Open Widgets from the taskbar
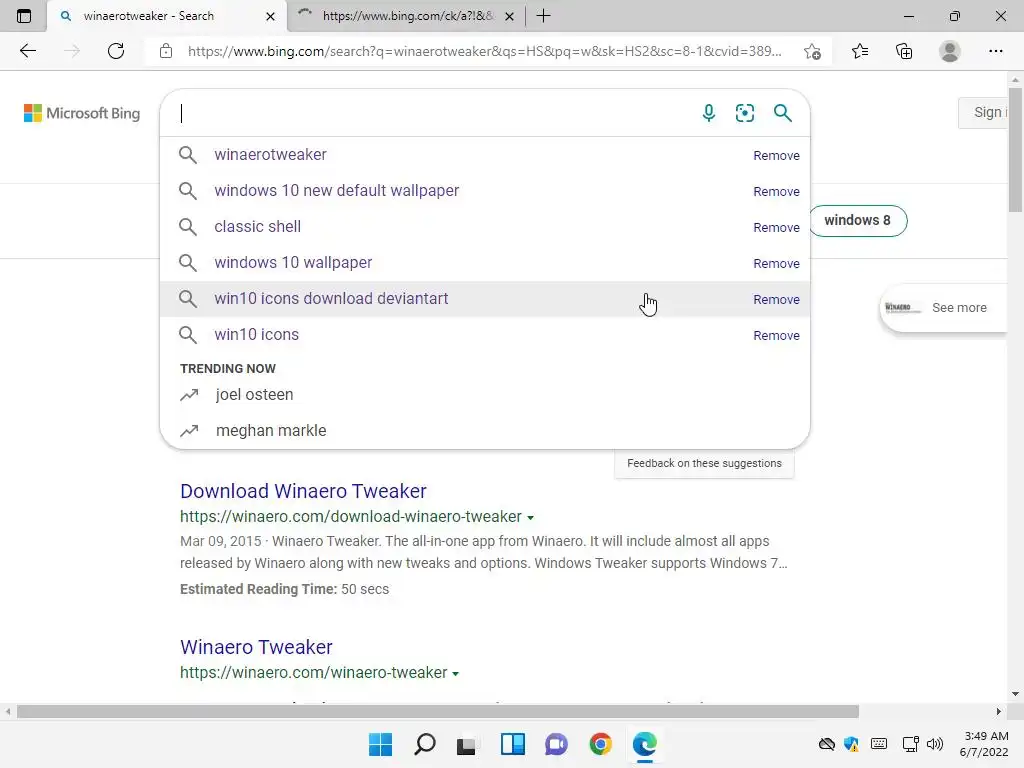 [x=513, y=744]
